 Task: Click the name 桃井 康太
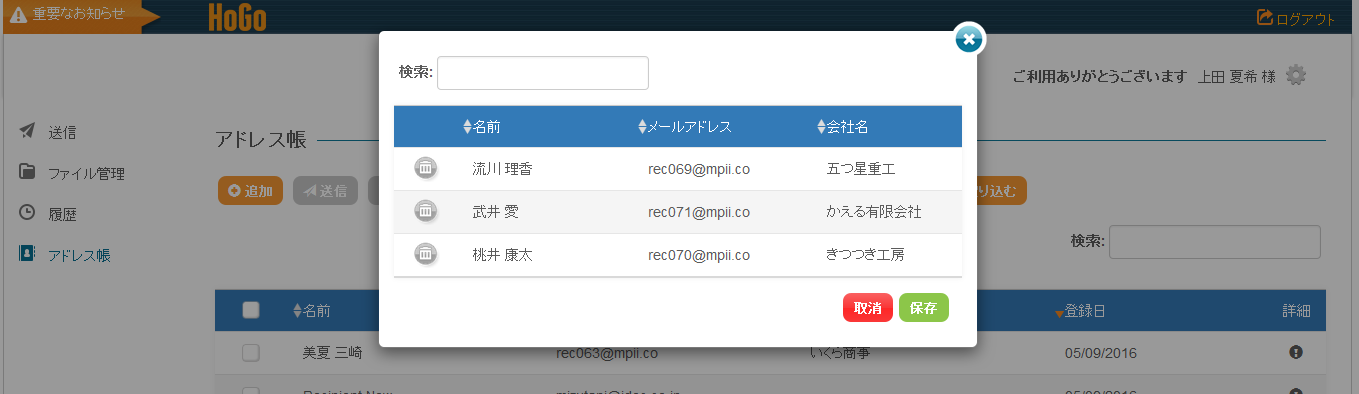pyautogui.click(x=502, y=255)
